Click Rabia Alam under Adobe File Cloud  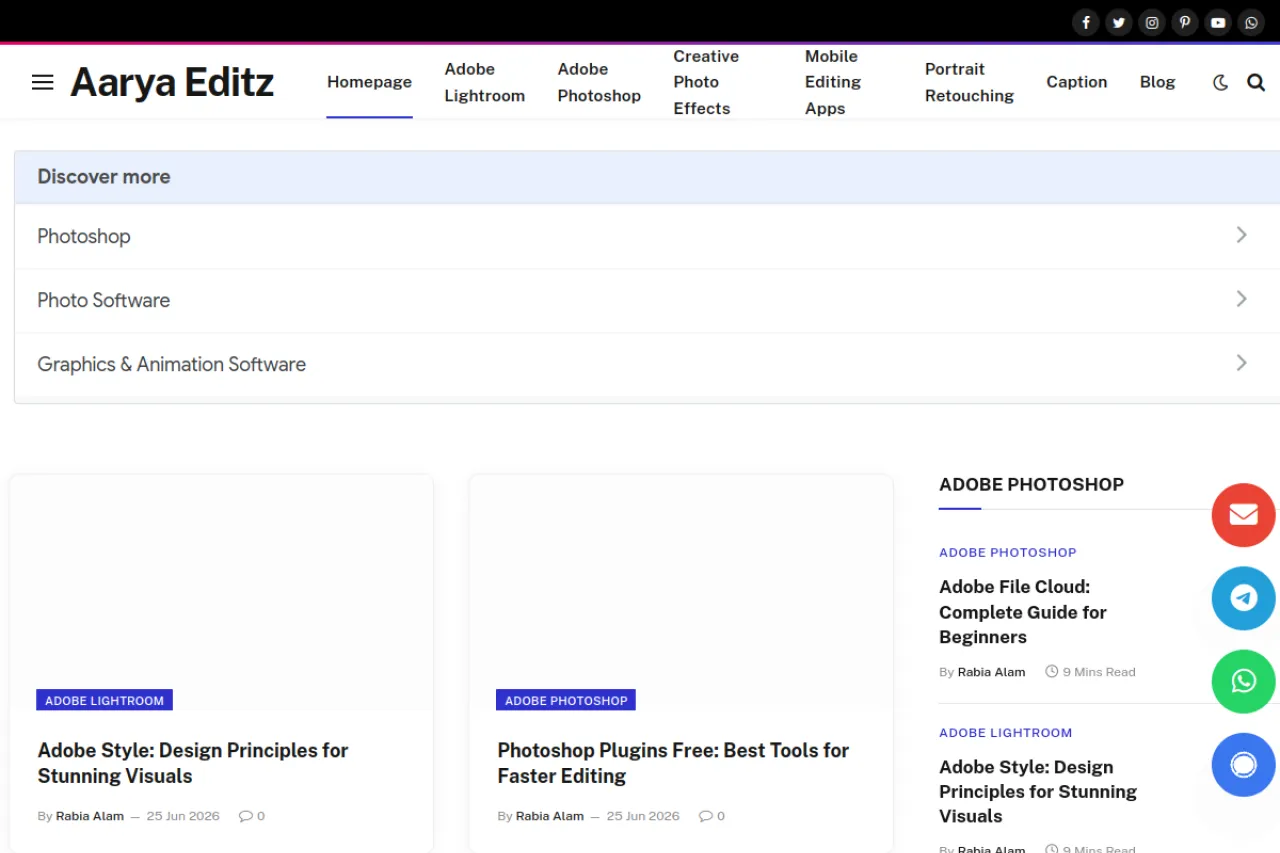pos(992,672)
